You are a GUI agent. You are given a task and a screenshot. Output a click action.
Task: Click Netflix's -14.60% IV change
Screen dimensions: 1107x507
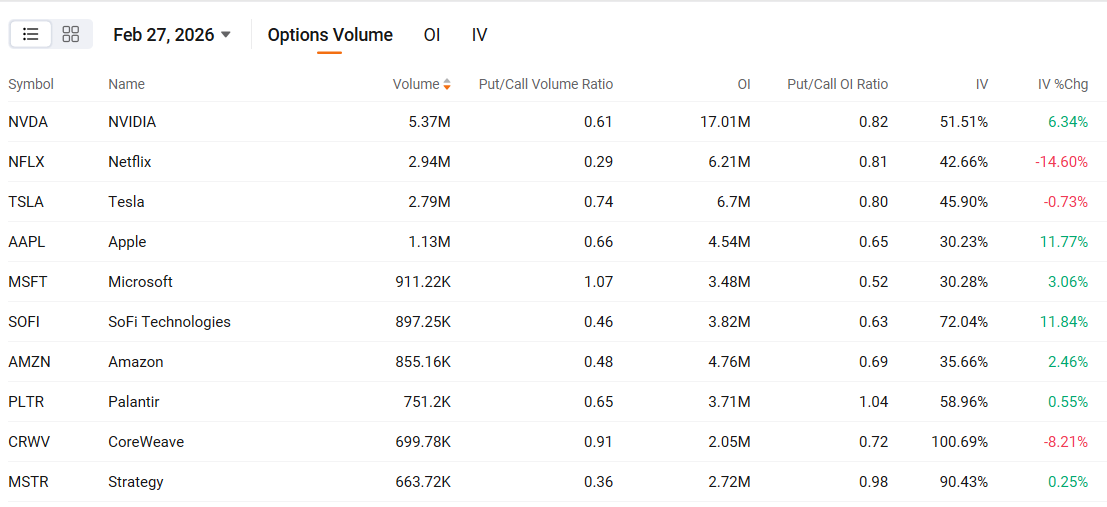tap(1061, 162)
